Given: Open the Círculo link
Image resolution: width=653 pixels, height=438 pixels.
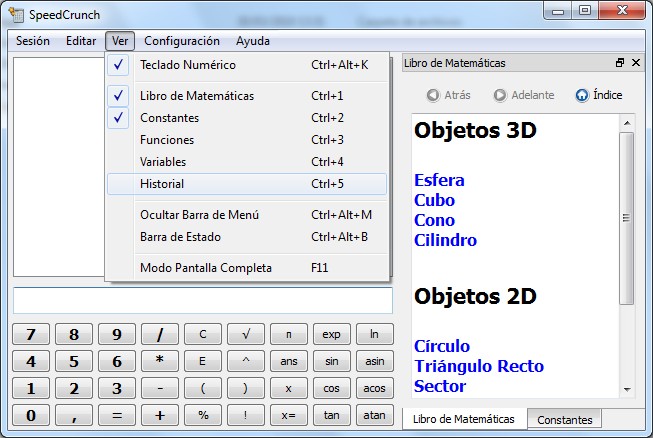Looking at the screenshot, I should tap(442, 346).
